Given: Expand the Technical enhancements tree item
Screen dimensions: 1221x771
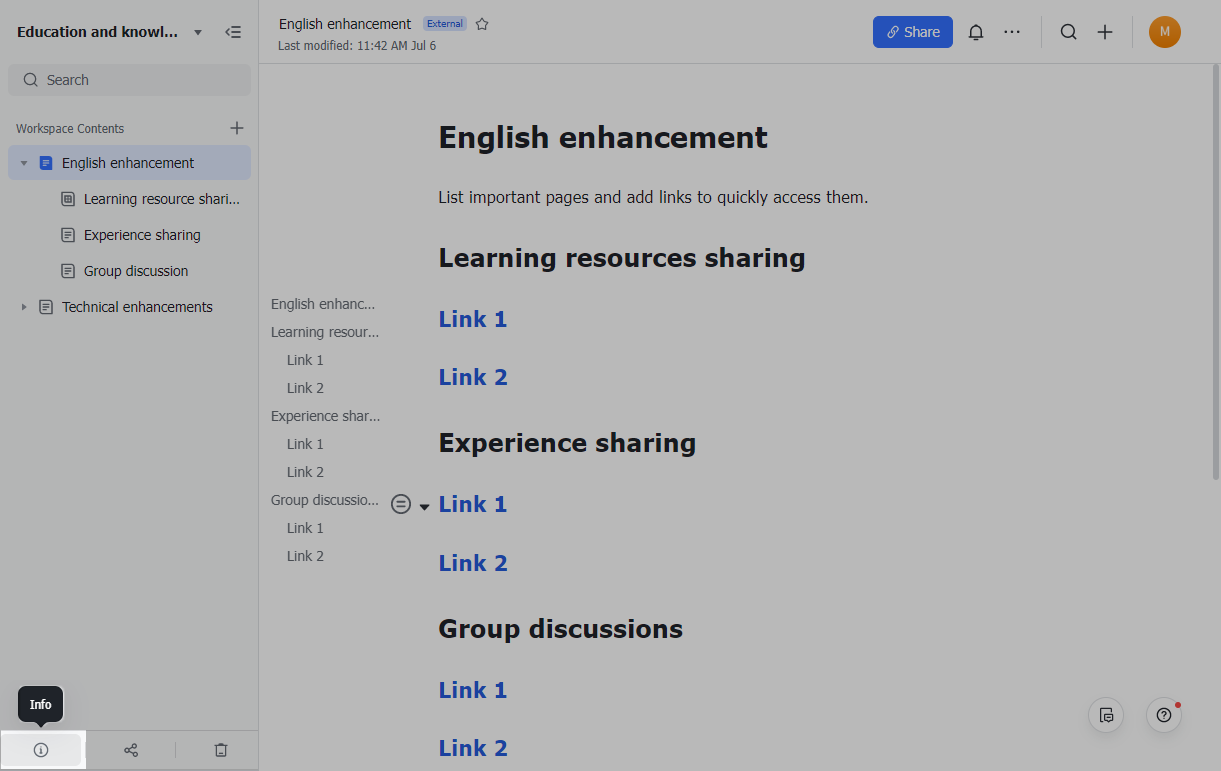Looking at the screenshot, I should click(x=24, y=306).
